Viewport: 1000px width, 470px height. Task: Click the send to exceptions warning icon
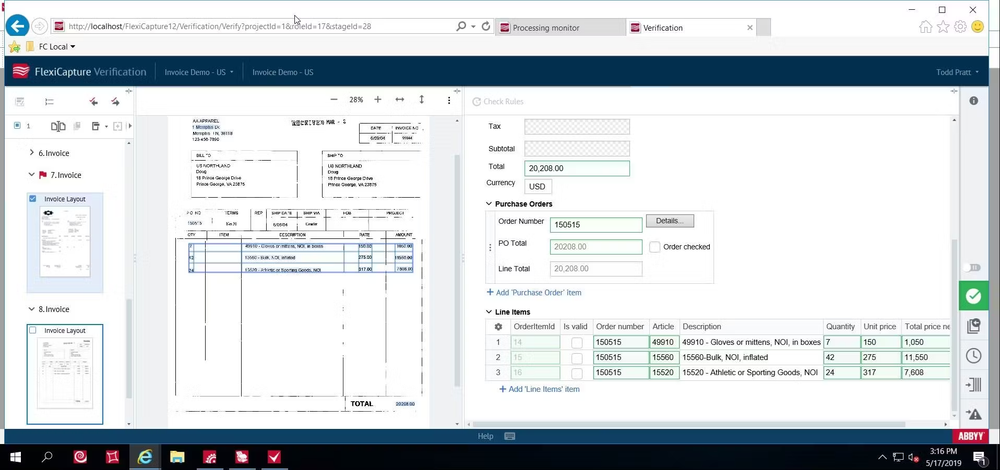click(x=973, y=414)
